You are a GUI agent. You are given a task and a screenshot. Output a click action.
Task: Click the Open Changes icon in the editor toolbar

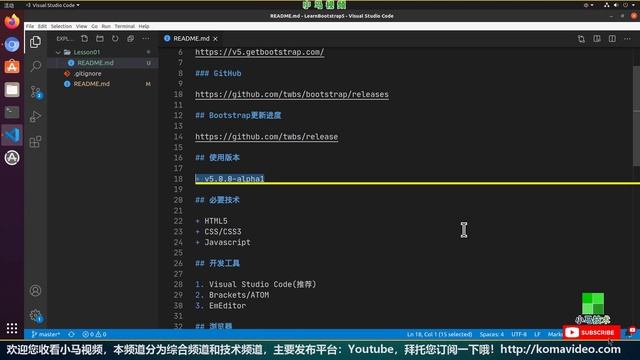pos(581,39)
